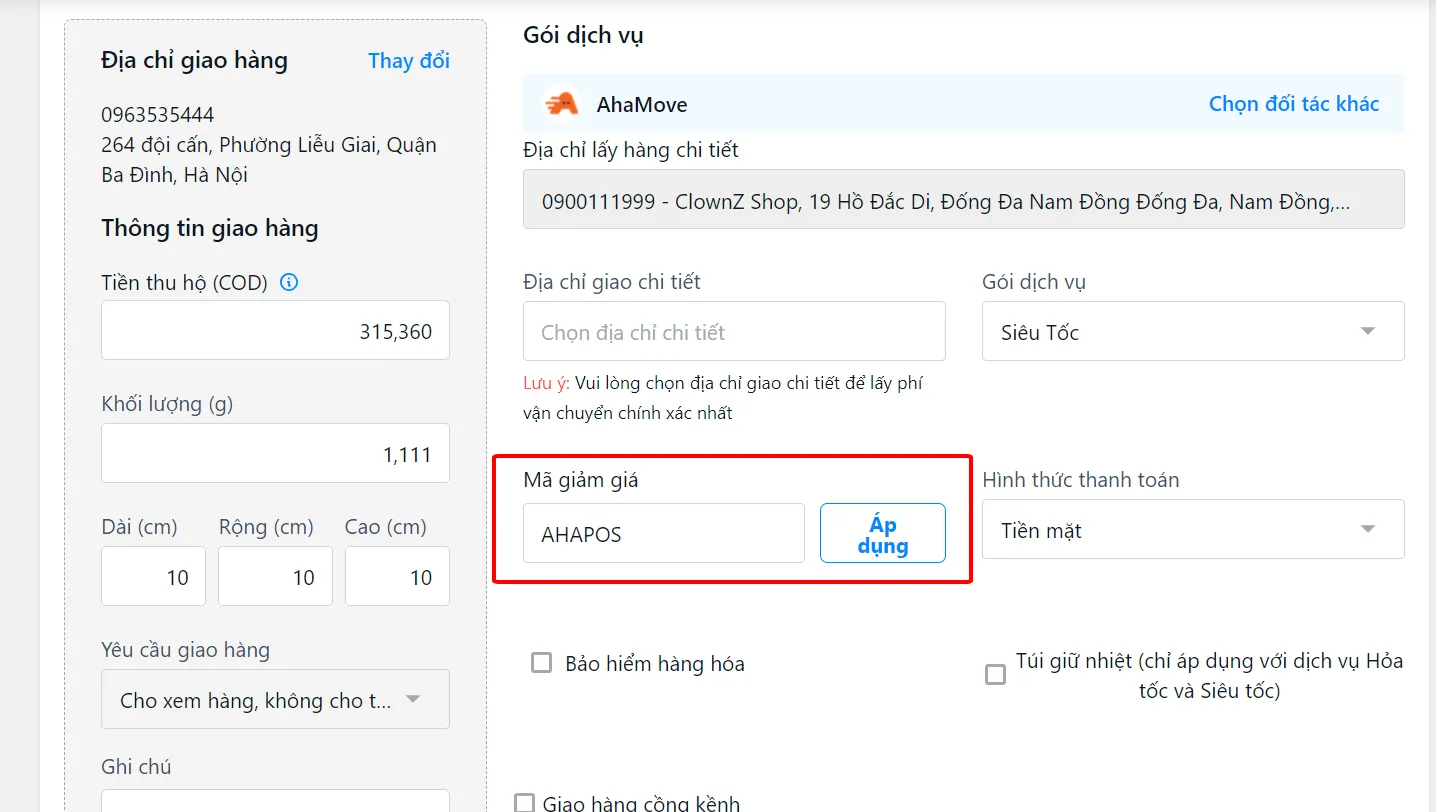The height and width of the screenshot is (812, 1436).
Task: Click the Gói dịch vụ section heading
Action: point(583,36)
